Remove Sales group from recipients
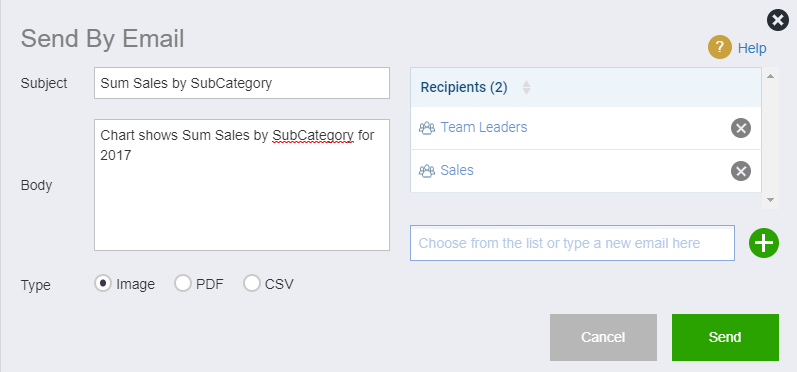797x372 pixels. coord(741,171)
